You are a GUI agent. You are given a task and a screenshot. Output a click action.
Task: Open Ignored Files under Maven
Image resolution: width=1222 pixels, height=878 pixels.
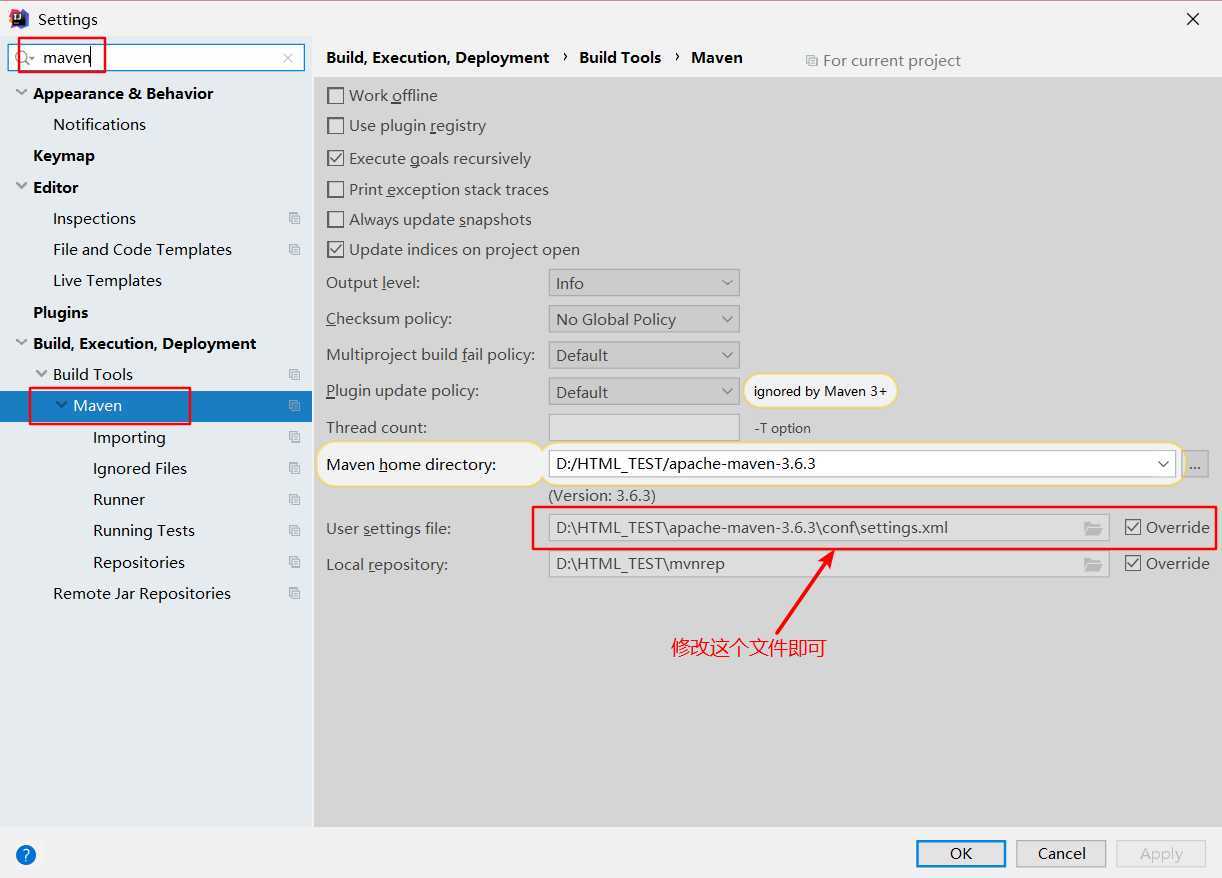(x=140, y=468)
